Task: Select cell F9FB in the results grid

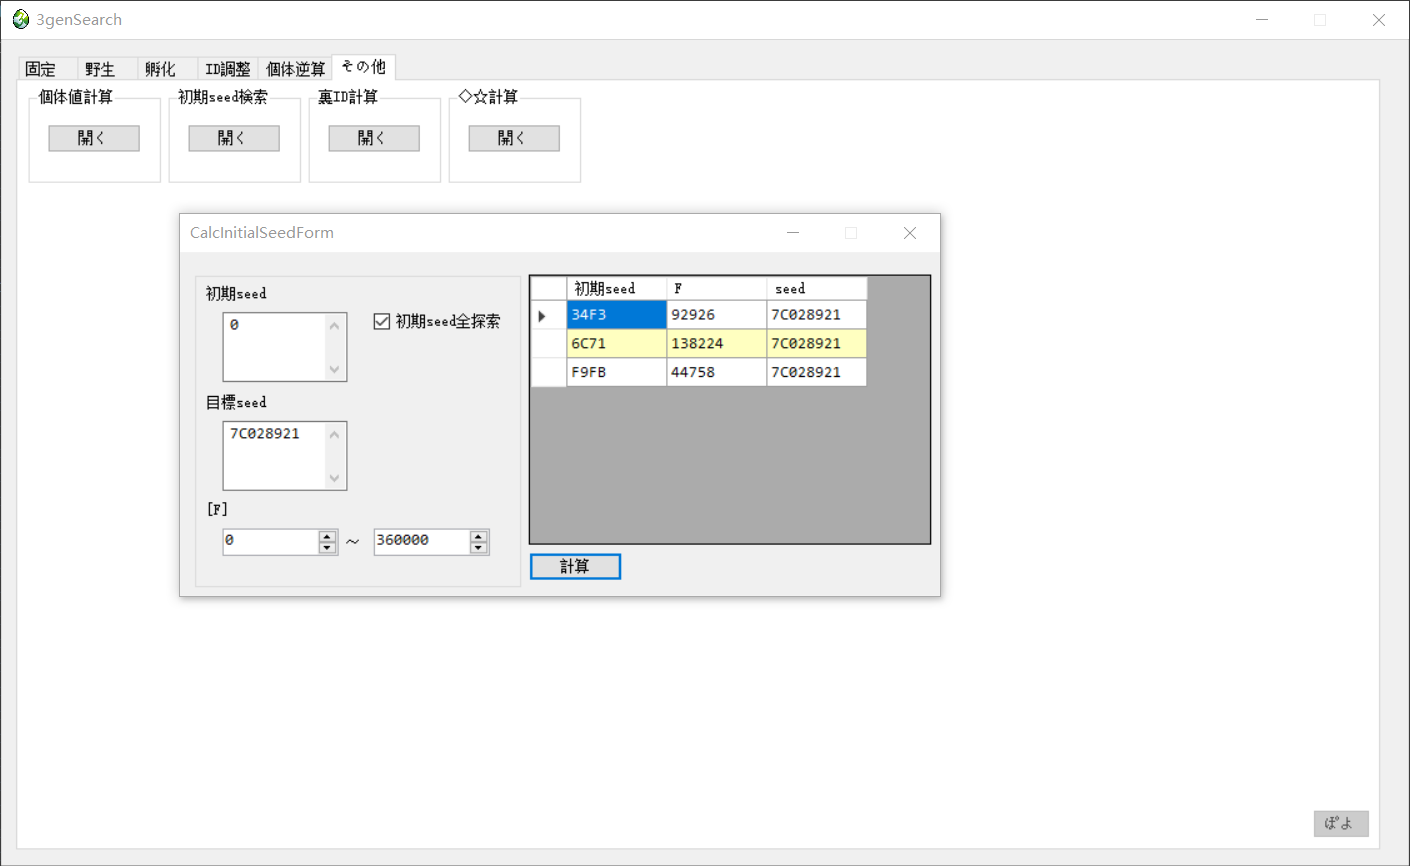Action: click(617, 372)
